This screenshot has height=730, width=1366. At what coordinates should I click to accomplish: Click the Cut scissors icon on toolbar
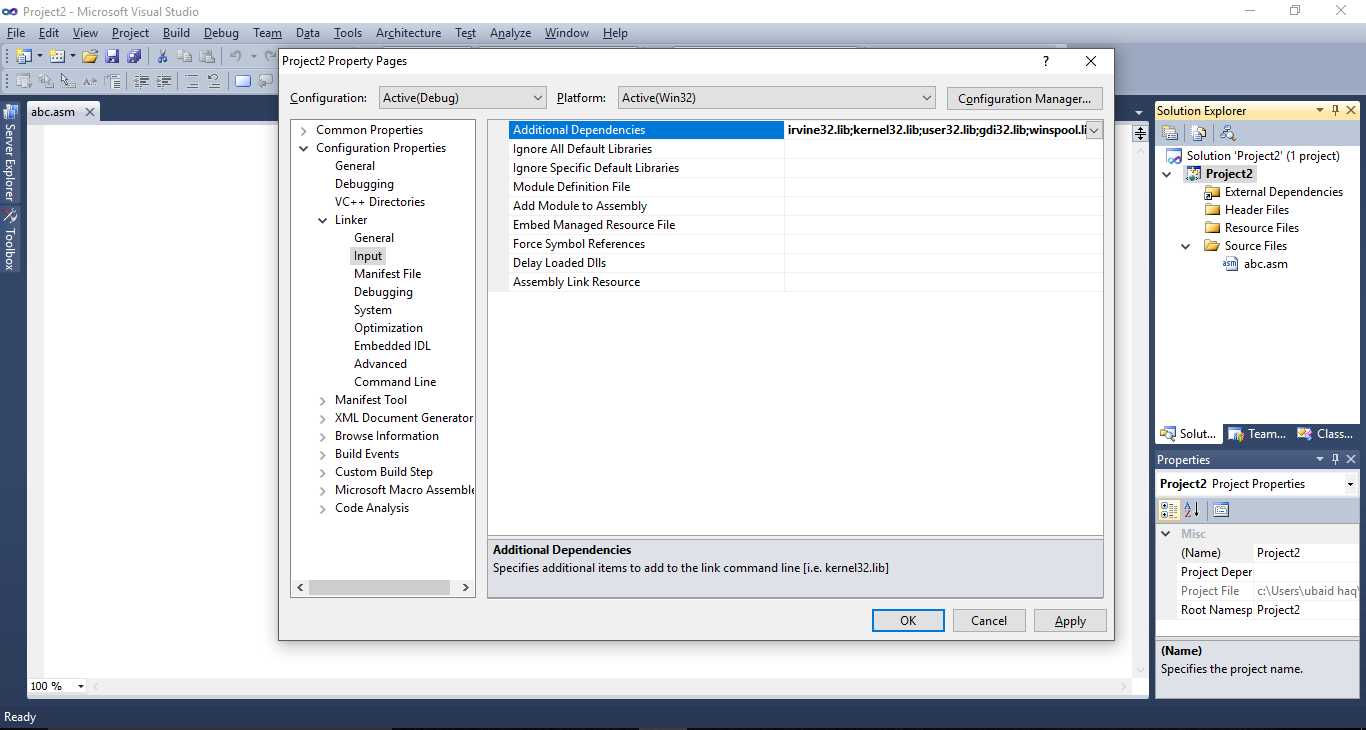[162, 55]
